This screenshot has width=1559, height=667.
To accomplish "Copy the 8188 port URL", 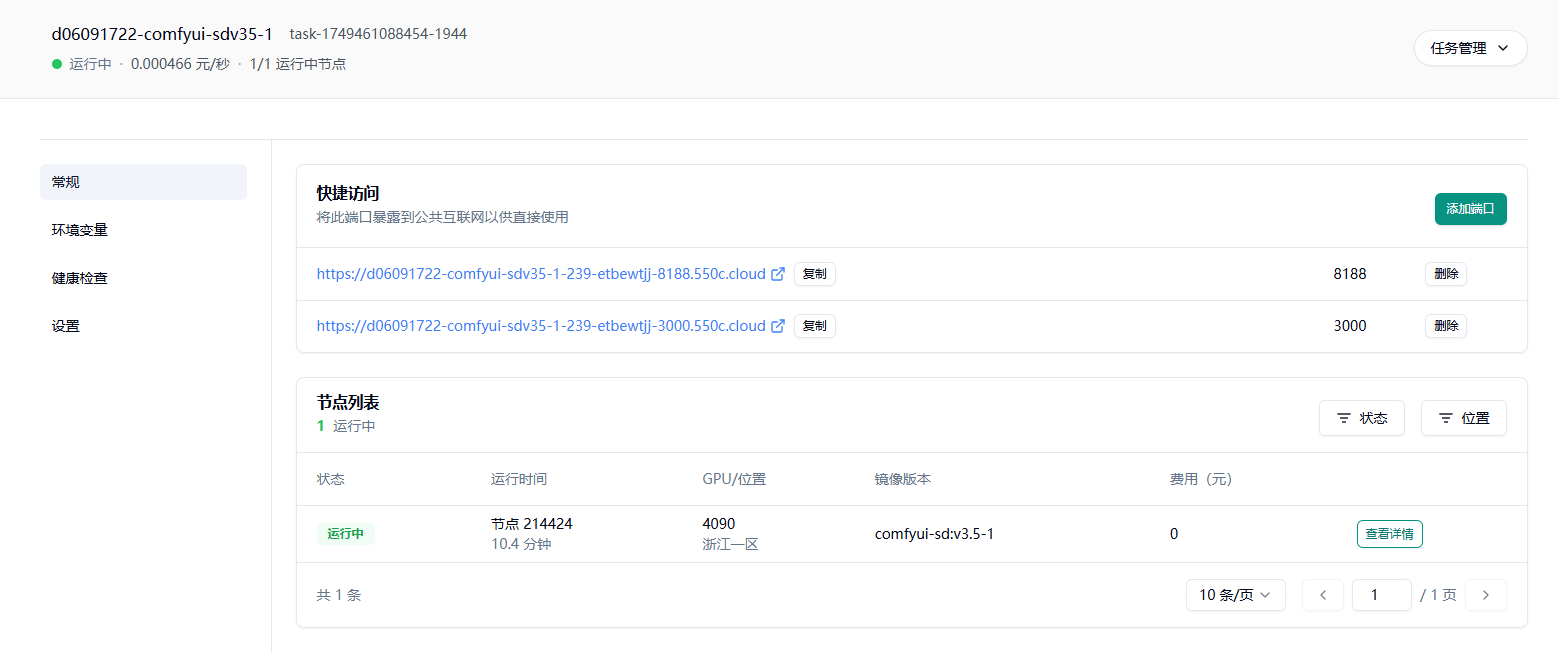I will [x=814, y=274].
